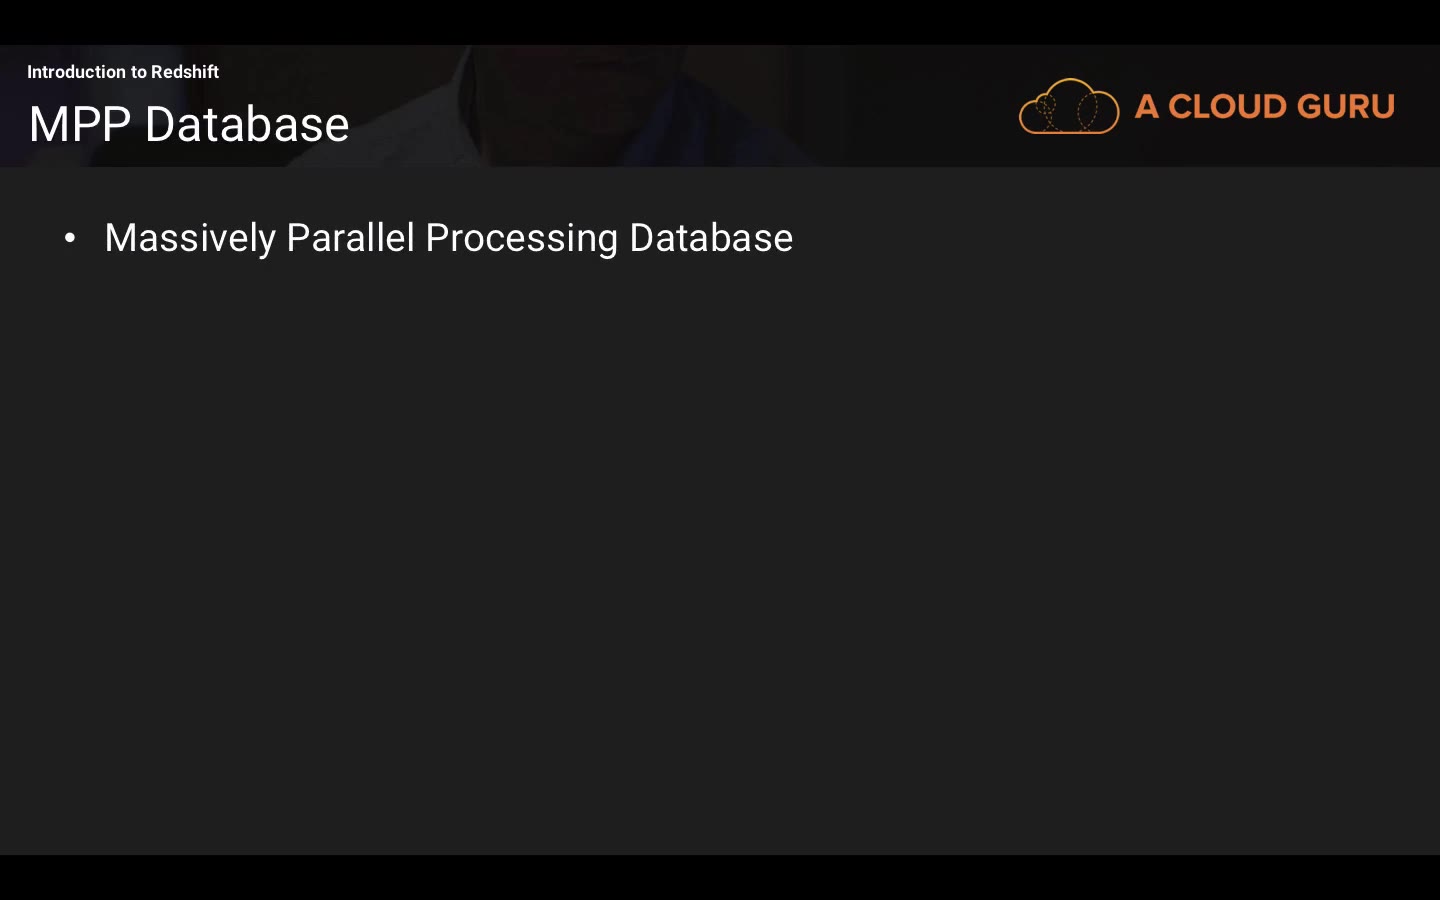Screen dimensions: 1440x900
Task: Click the top black letterbox bar
Action: pos(720,21)
